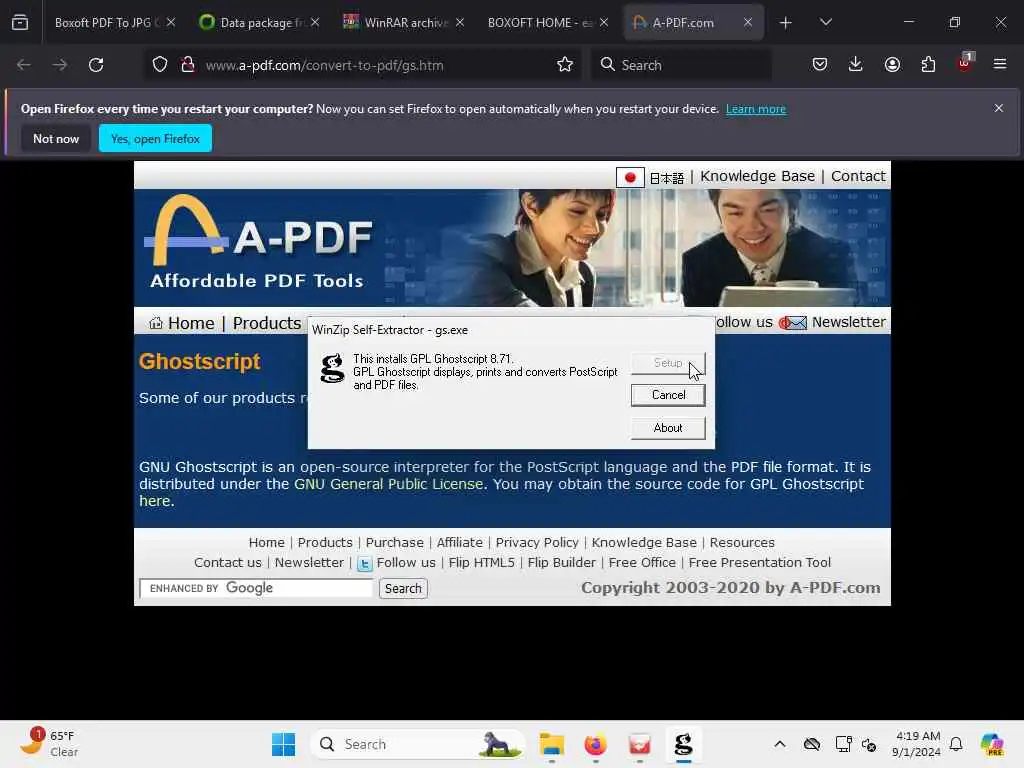Open the footer Free Office link

(x=642, y=563)
